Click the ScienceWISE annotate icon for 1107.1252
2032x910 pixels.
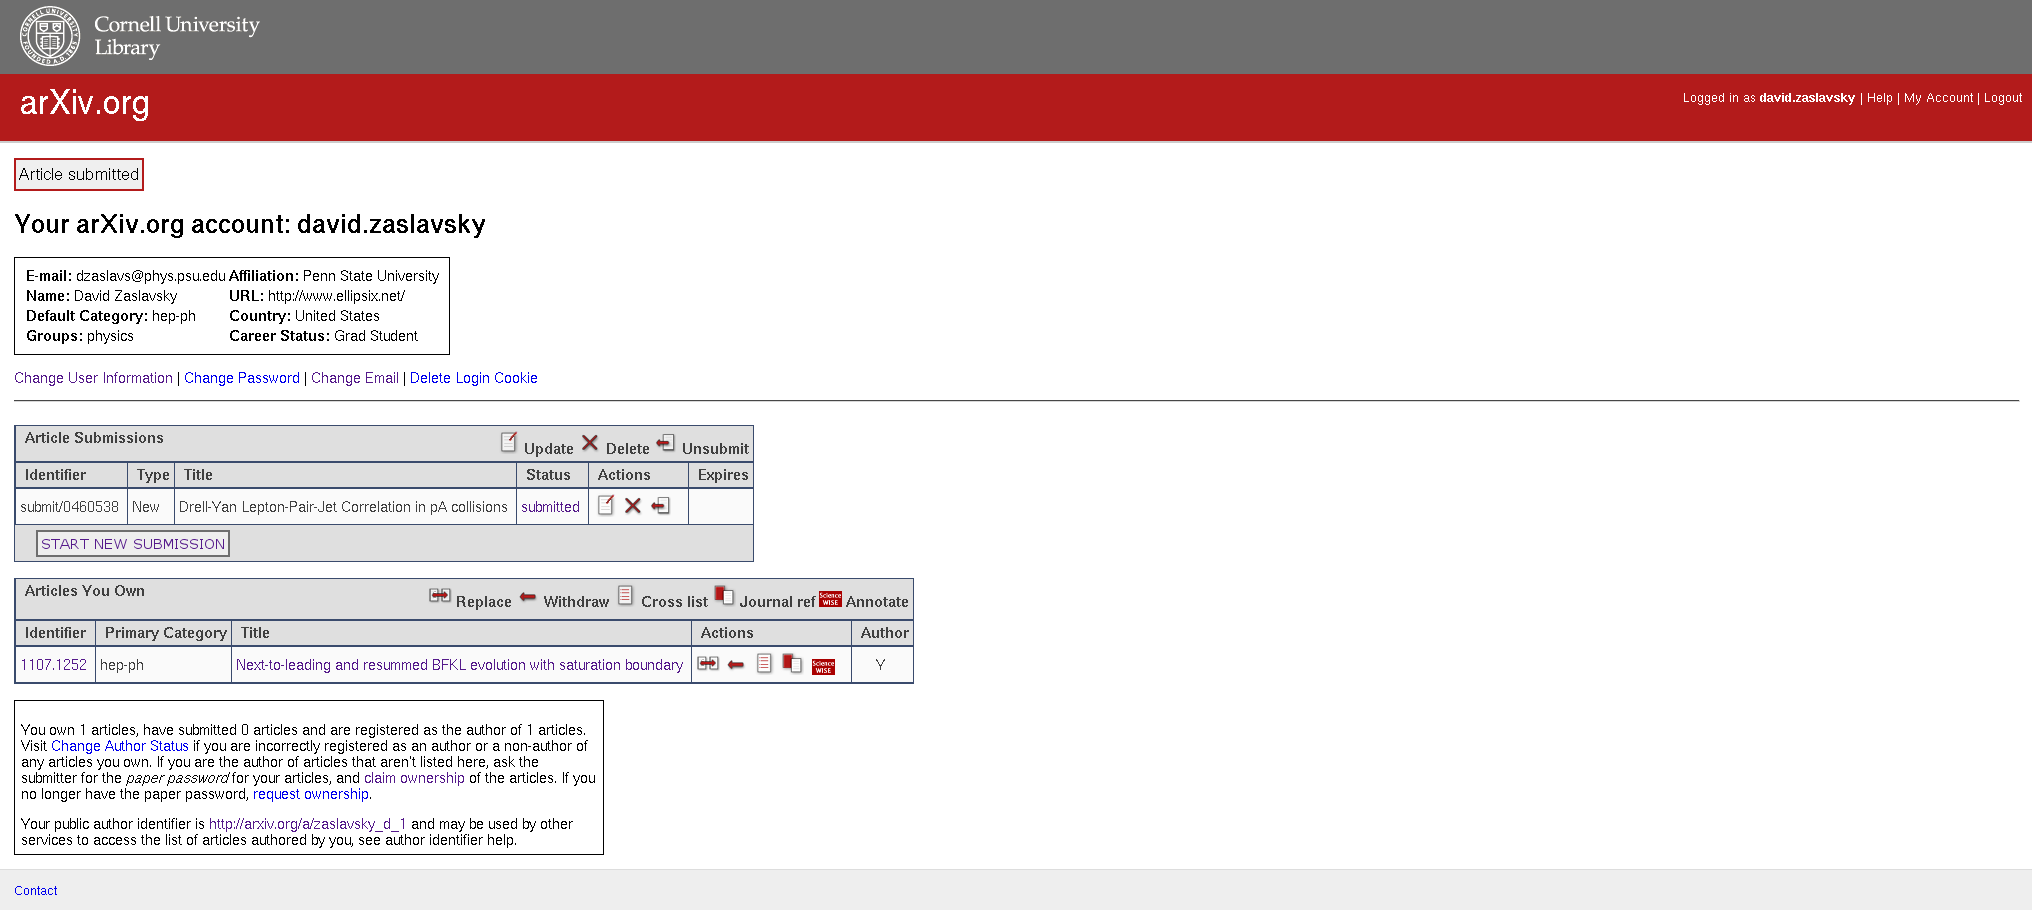coord(823,666)
